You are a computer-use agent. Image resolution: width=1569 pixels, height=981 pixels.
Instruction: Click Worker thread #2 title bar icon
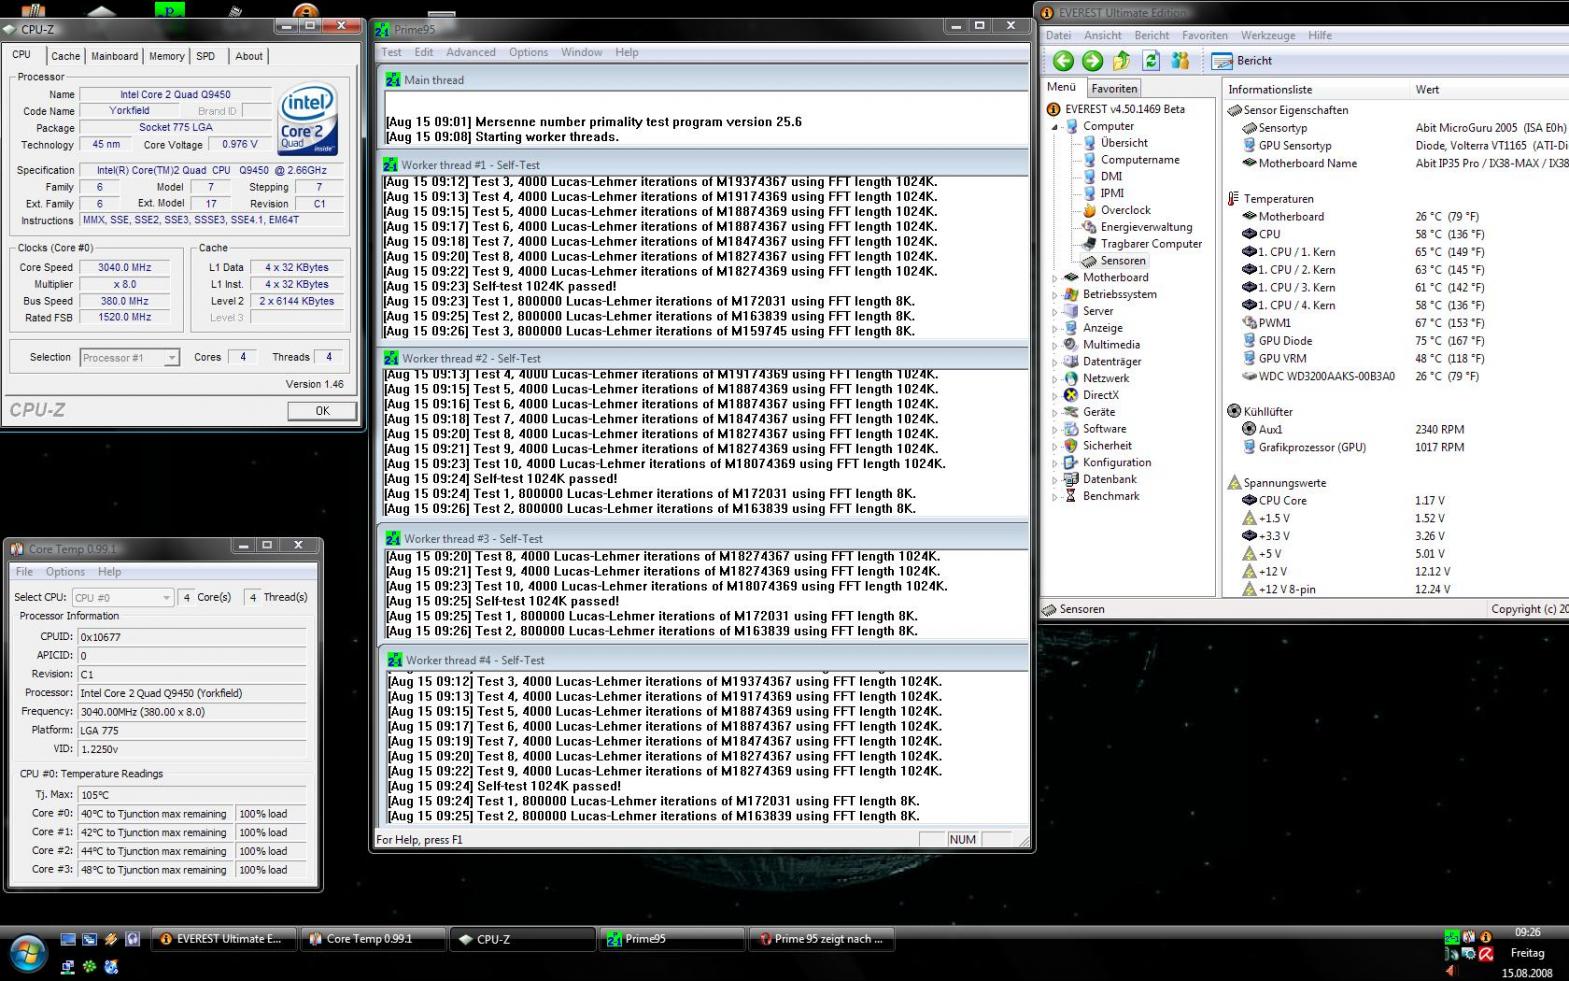[392, 358]
